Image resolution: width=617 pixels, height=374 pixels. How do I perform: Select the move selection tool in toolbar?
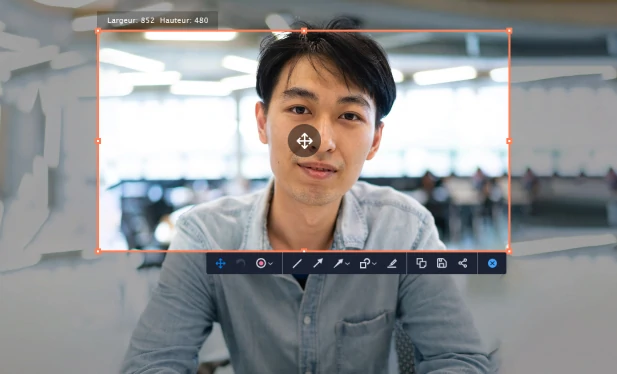point(220,263)
